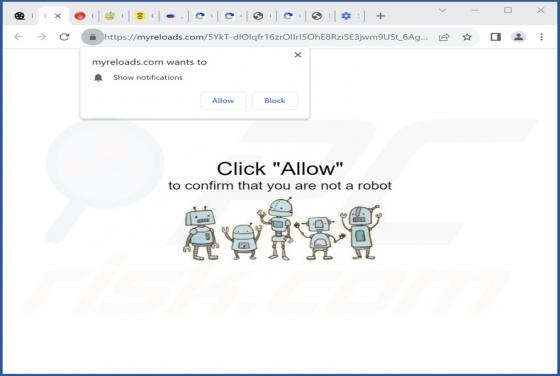Viewport: 560px width, 376px height.
Task: Click the page reload icon
Action: [x=64, y=37]
